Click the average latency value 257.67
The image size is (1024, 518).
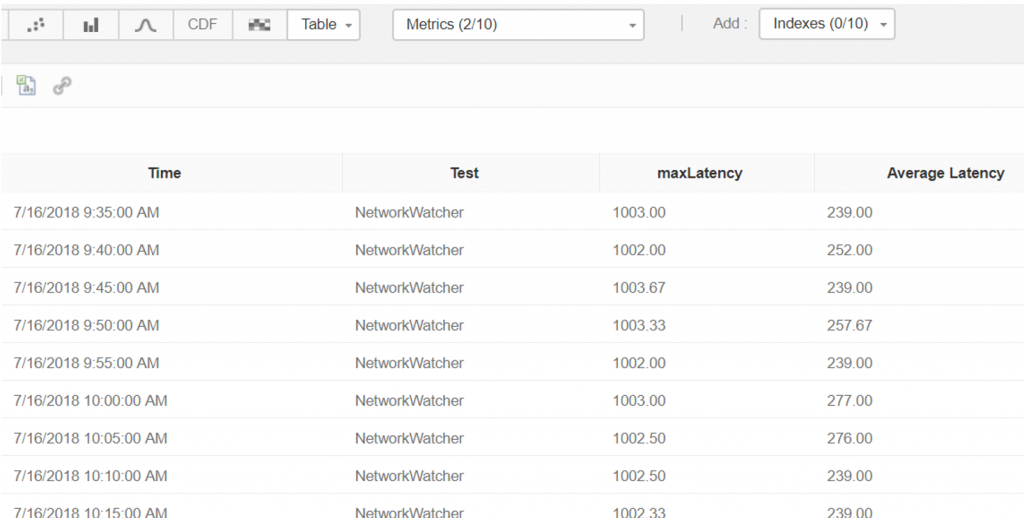[x=849, y=325]
